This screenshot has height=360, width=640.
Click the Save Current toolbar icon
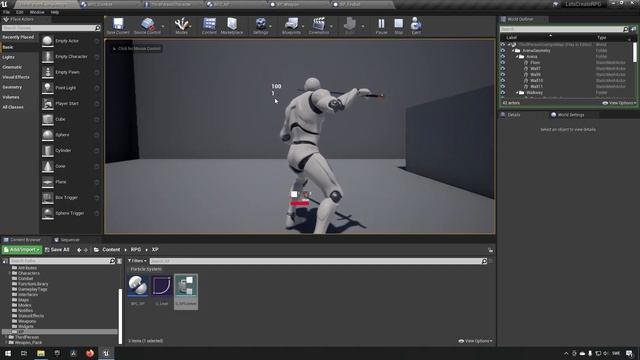(118, 24)
